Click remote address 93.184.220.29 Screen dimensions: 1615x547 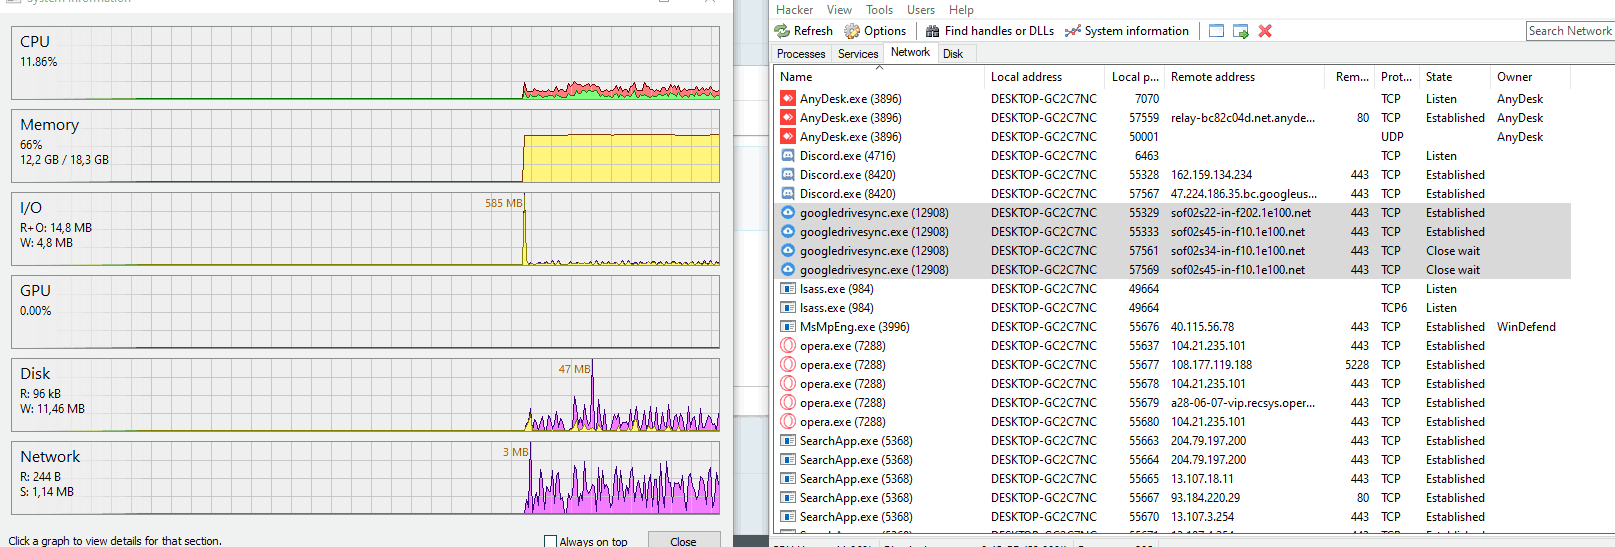[x=1205, y=498]
